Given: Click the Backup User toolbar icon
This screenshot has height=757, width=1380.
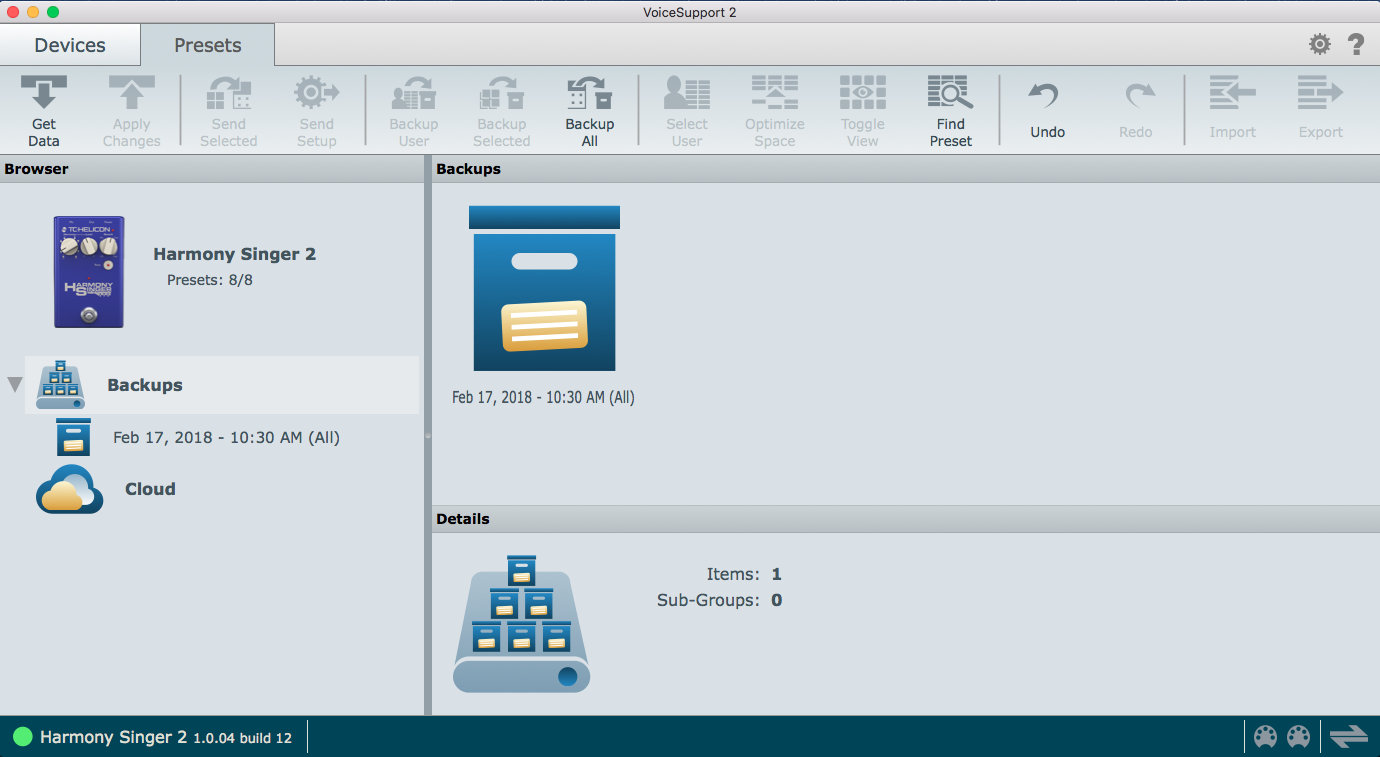Looking at the screenshot, I should (x=414, y=111).
